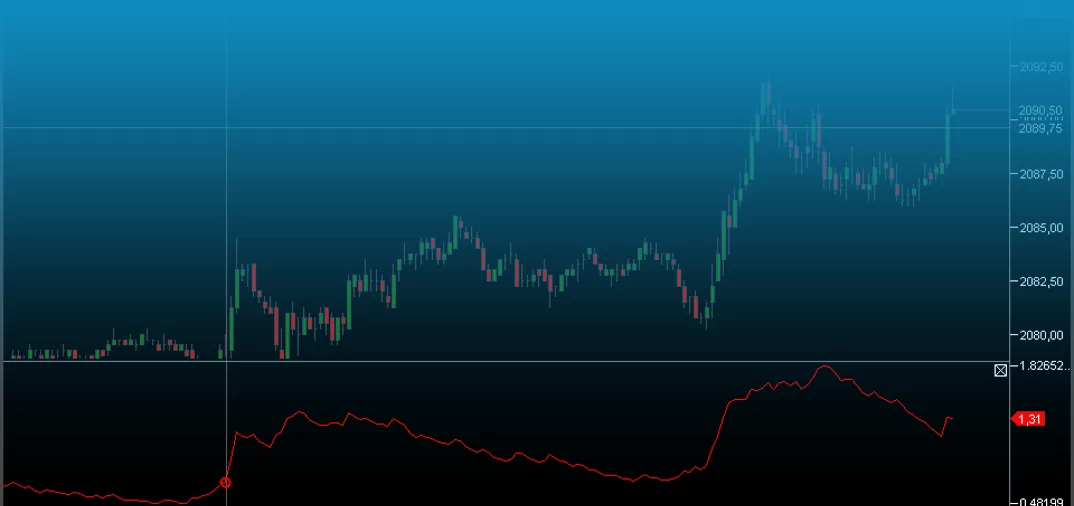Click the 1.82652 indicator scale maximum label
This screenshot has height=506, width=1074.
[x=1045, y=366]
